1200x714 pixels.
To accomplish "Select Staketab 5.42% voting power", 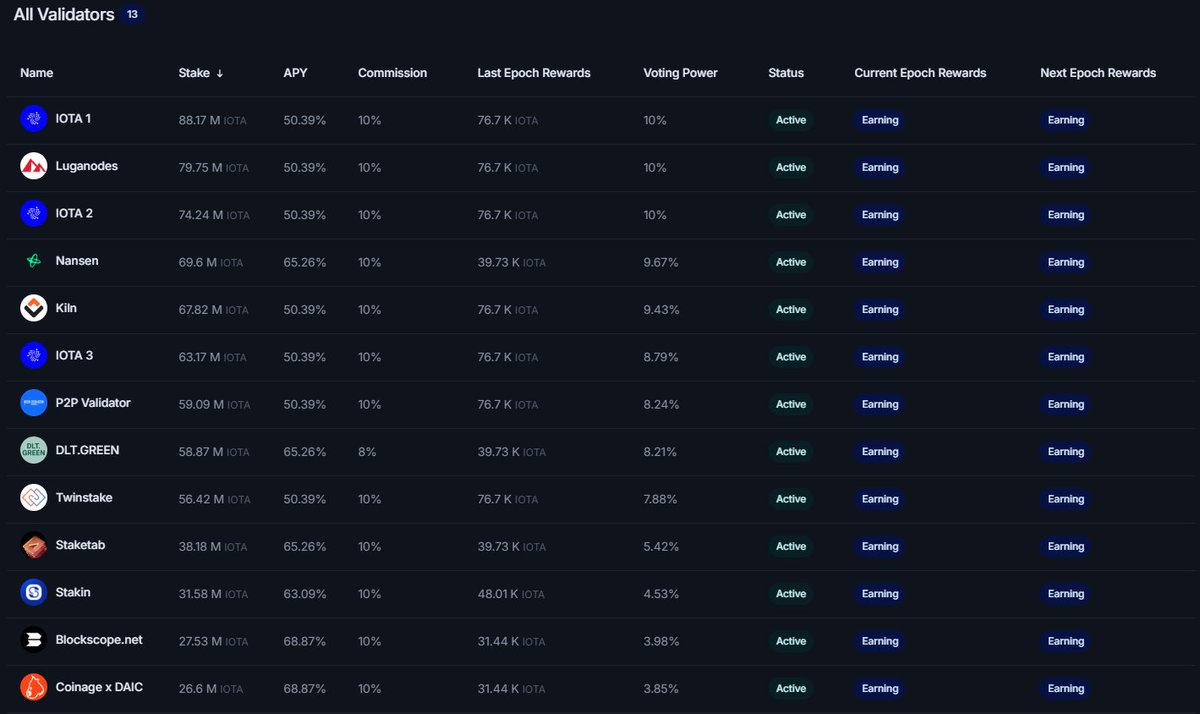I will (661, 547).
